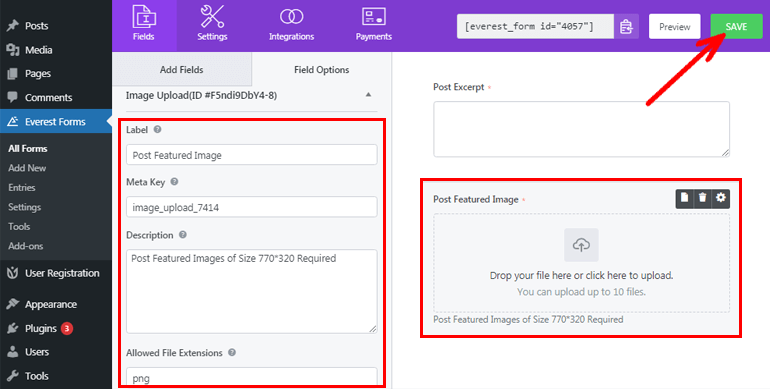Click the shortcode text field
Viewport: 770px width, 389px height.
[x=535, y=27]
